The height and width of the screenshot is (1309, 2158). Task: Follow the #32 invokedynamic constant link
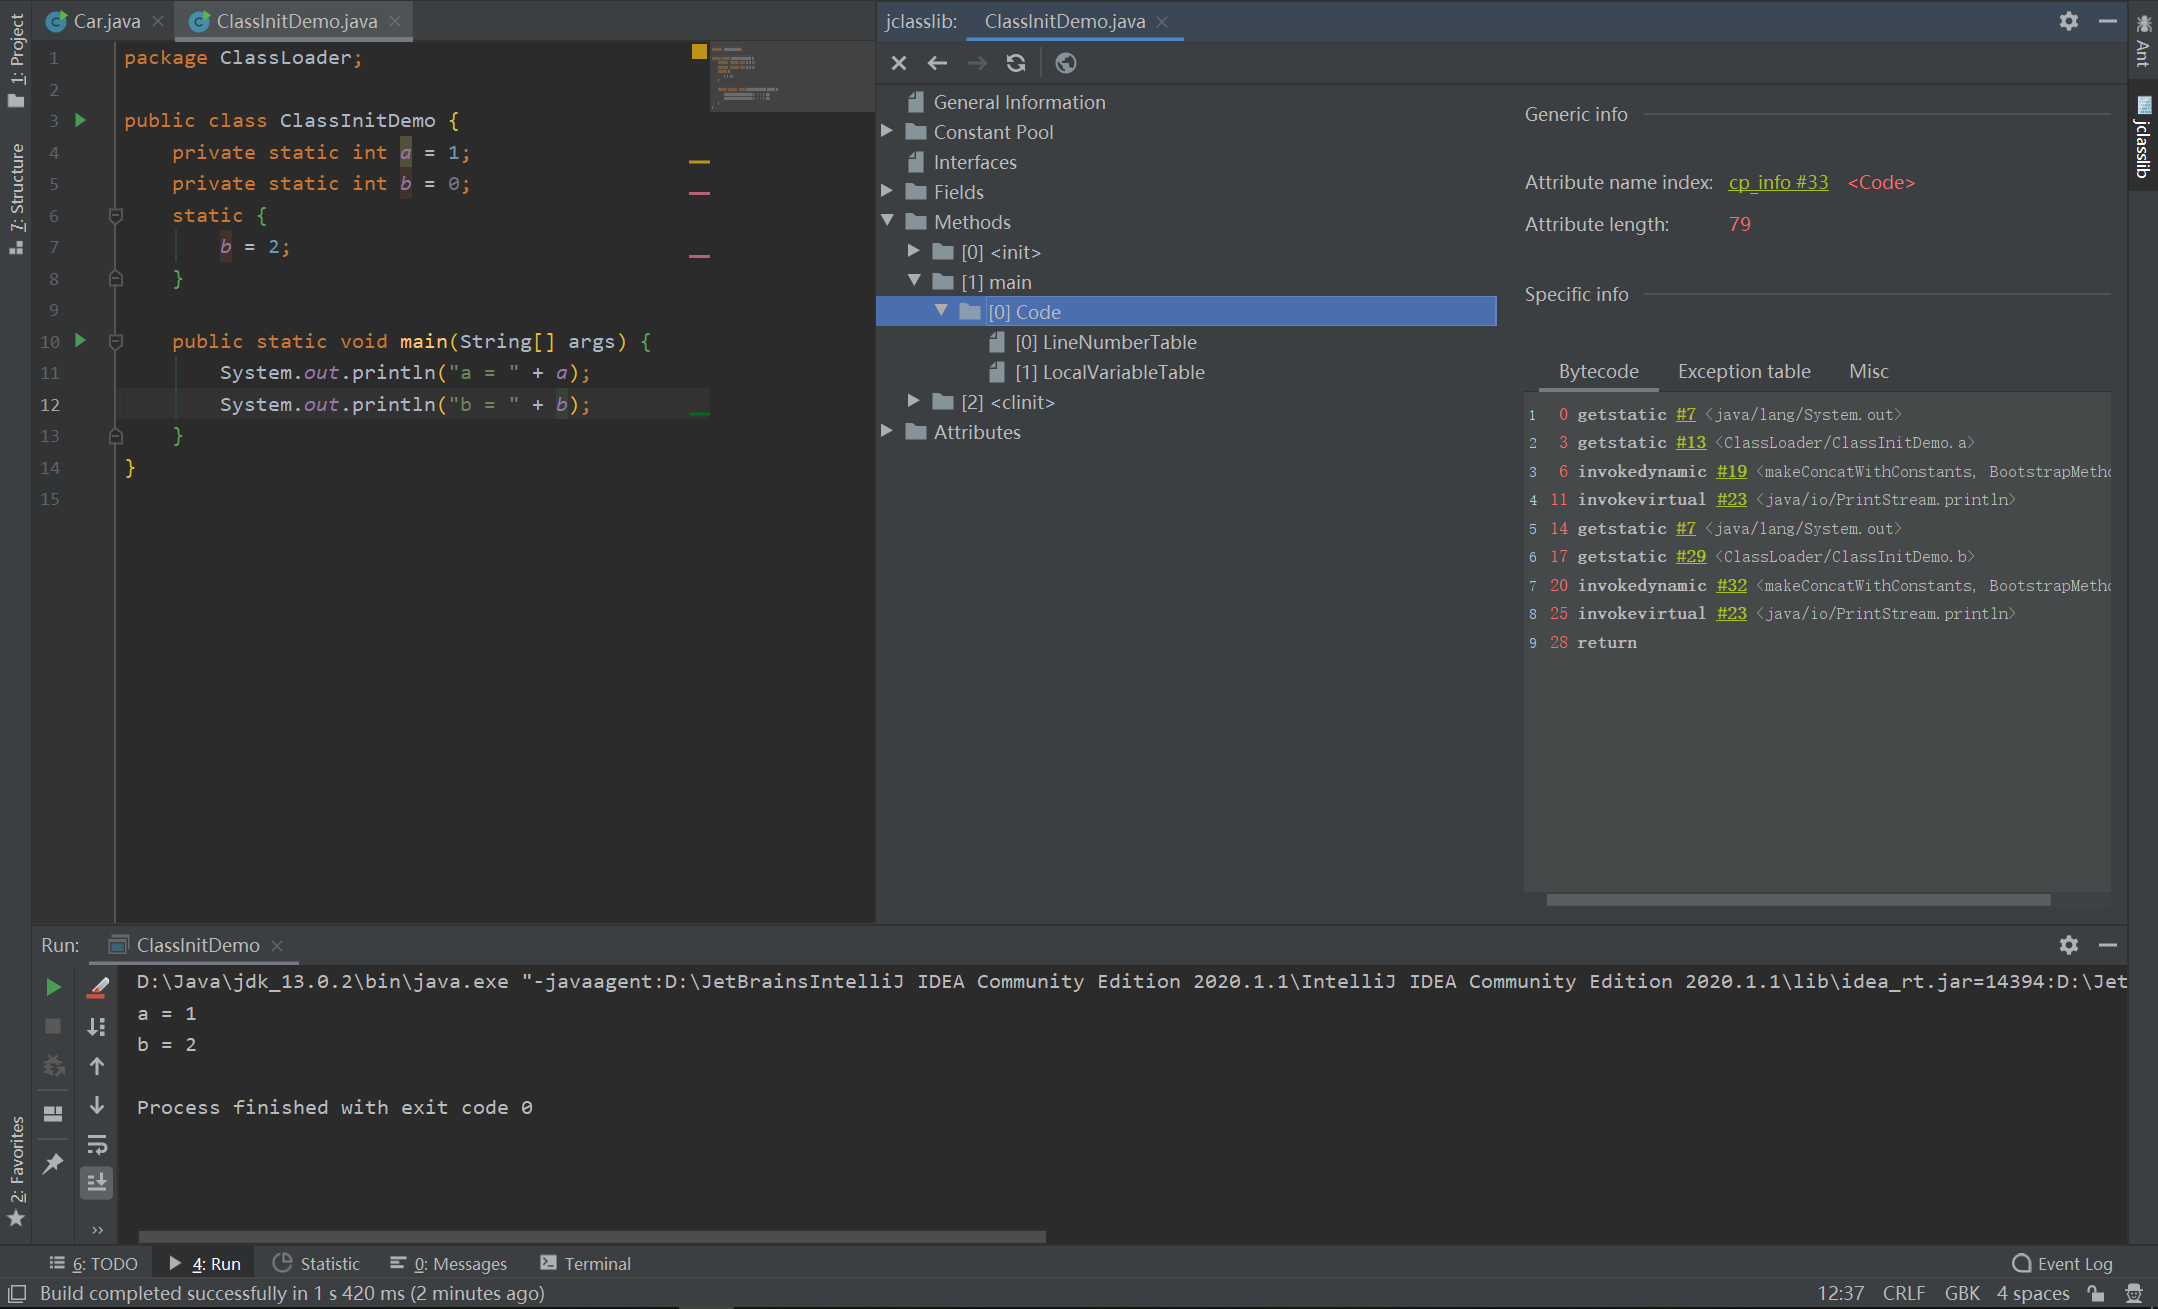[1732, 585]
